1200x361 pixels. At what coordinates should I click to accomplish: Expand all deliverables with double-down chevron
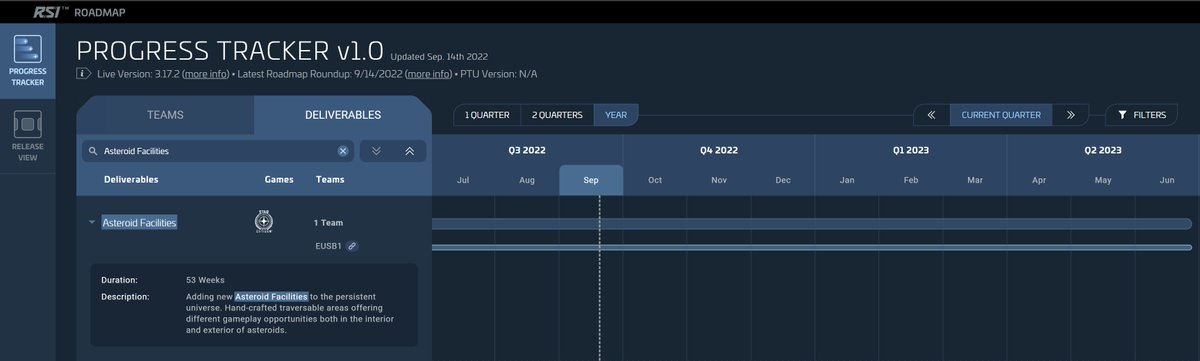[x=376, y=151]
